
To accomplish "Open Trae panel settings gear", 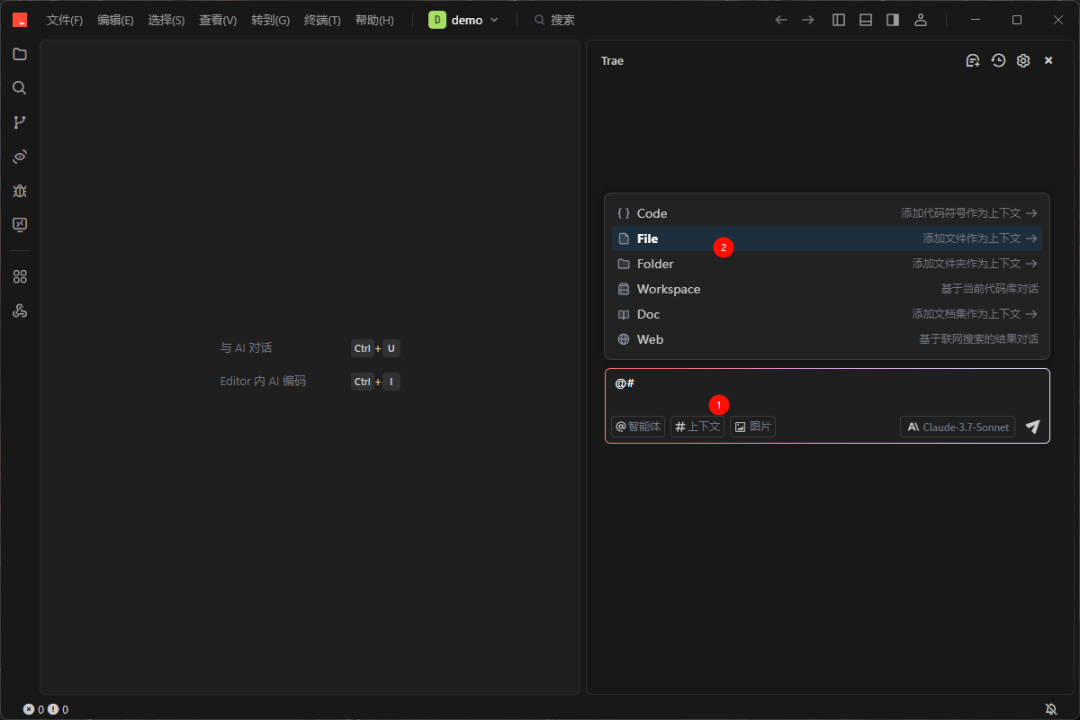I will tap(1023, 61).
